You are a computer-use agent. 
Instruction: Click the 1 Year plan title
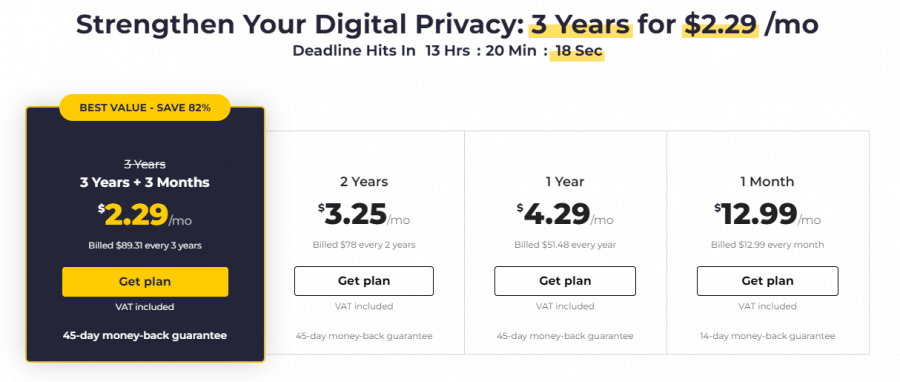(565, 182)
